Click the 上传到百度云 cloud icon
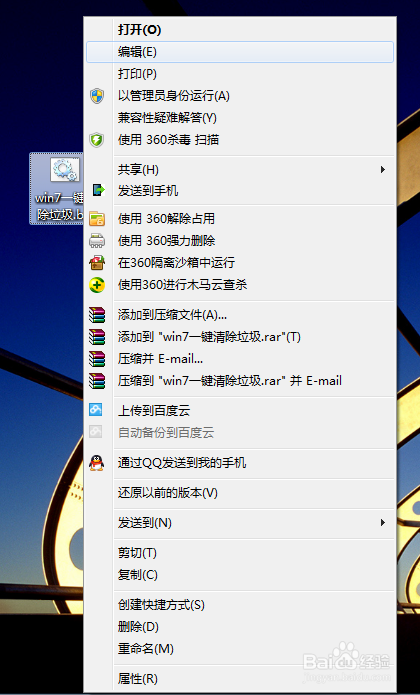 [x=96, y=410]
